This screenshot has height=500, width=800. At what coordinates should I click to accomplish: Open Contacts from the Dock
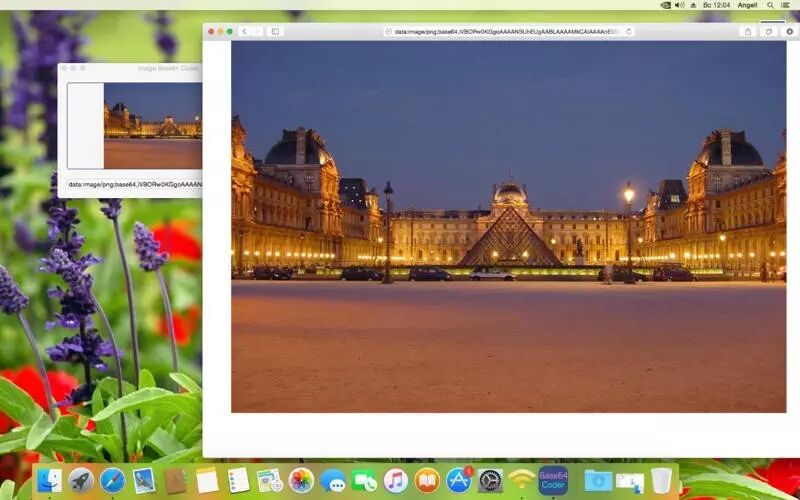(x=176, y=481)
